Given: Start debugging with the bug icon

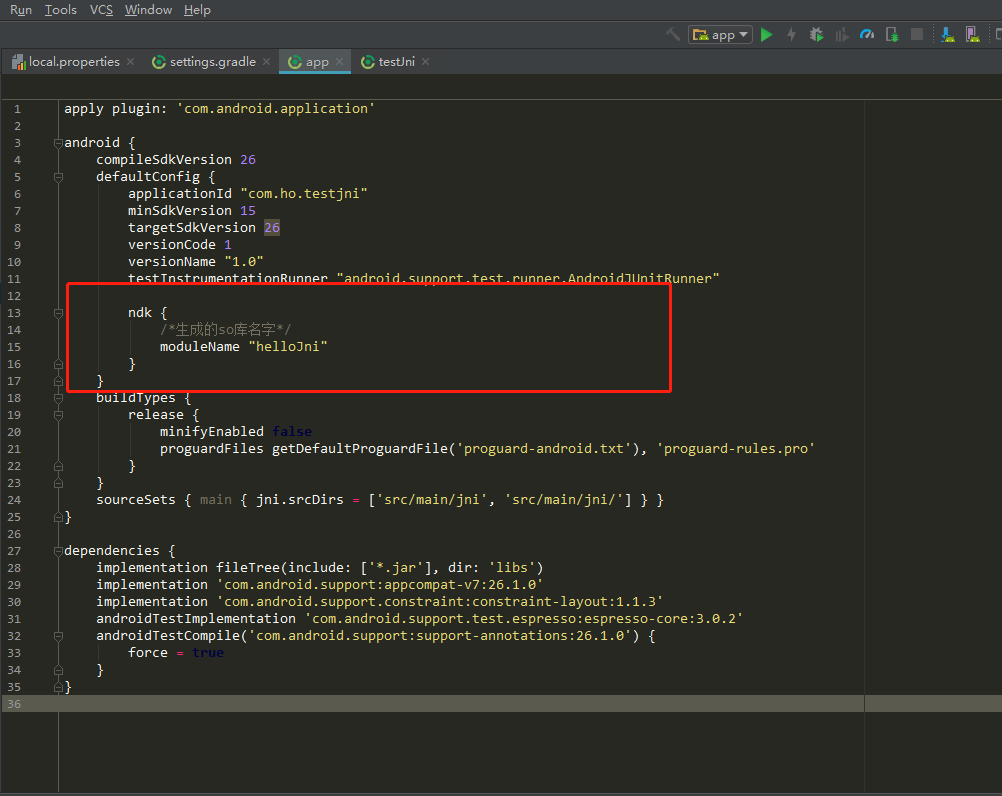Looking at the screenshot, I should (x=817, y=34).
